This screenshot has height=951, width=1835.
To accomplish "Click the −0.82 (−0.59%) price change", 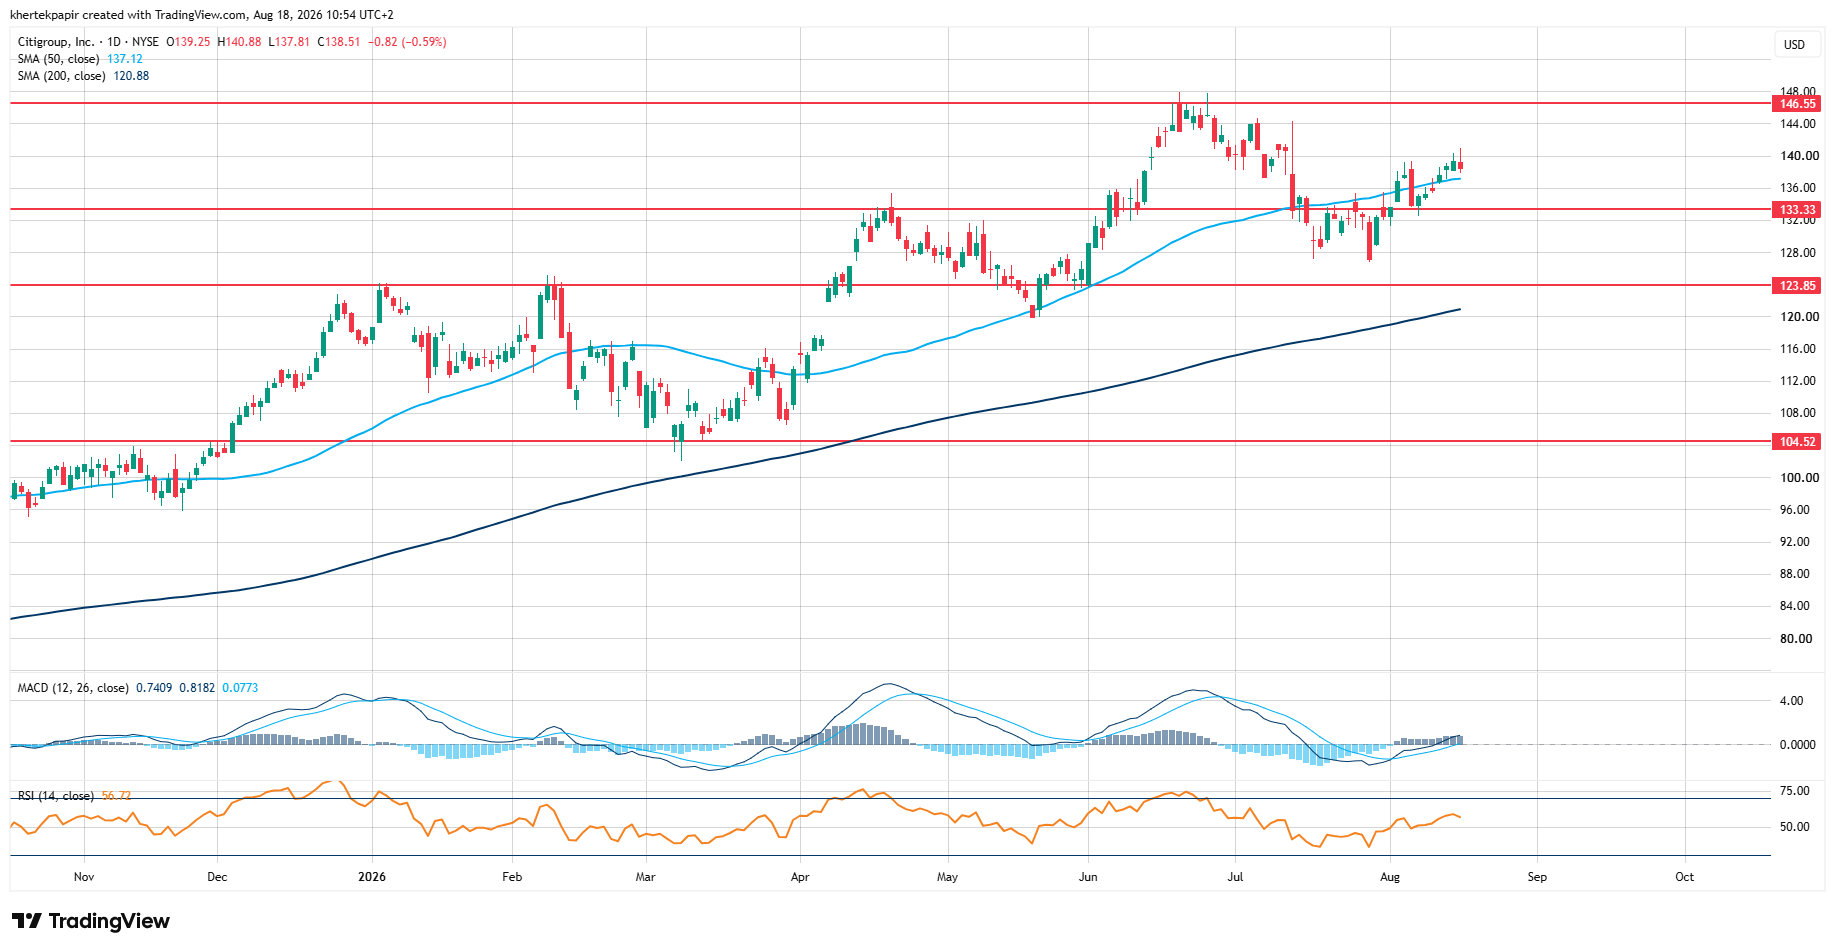I will click(x=407, y=42).
